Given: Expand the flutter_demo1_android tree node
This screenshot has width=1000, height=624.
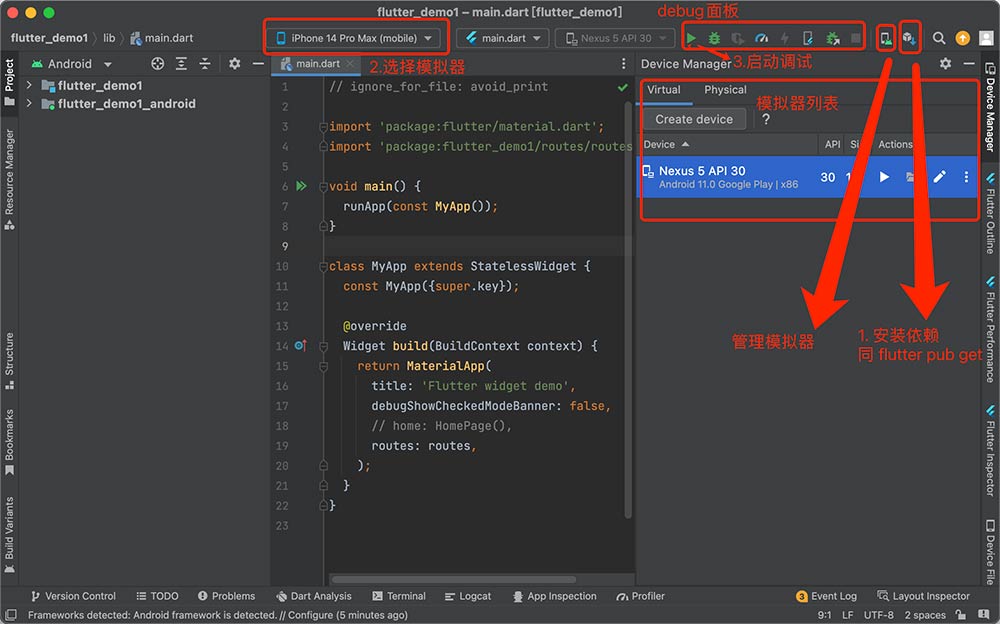Looking at the screenshot, I should [30, 104].
